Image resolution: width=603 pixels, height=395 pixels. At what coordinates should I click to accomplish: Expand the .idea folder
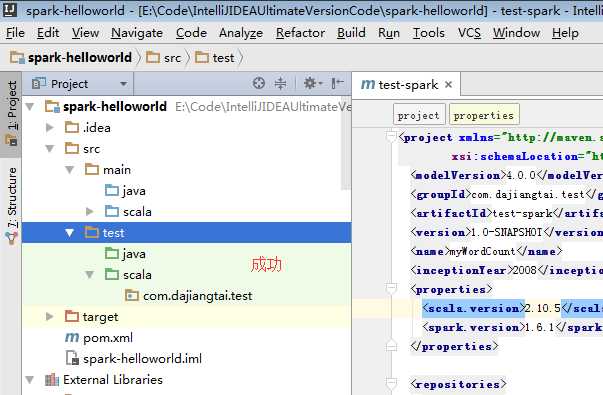(50, 127)
